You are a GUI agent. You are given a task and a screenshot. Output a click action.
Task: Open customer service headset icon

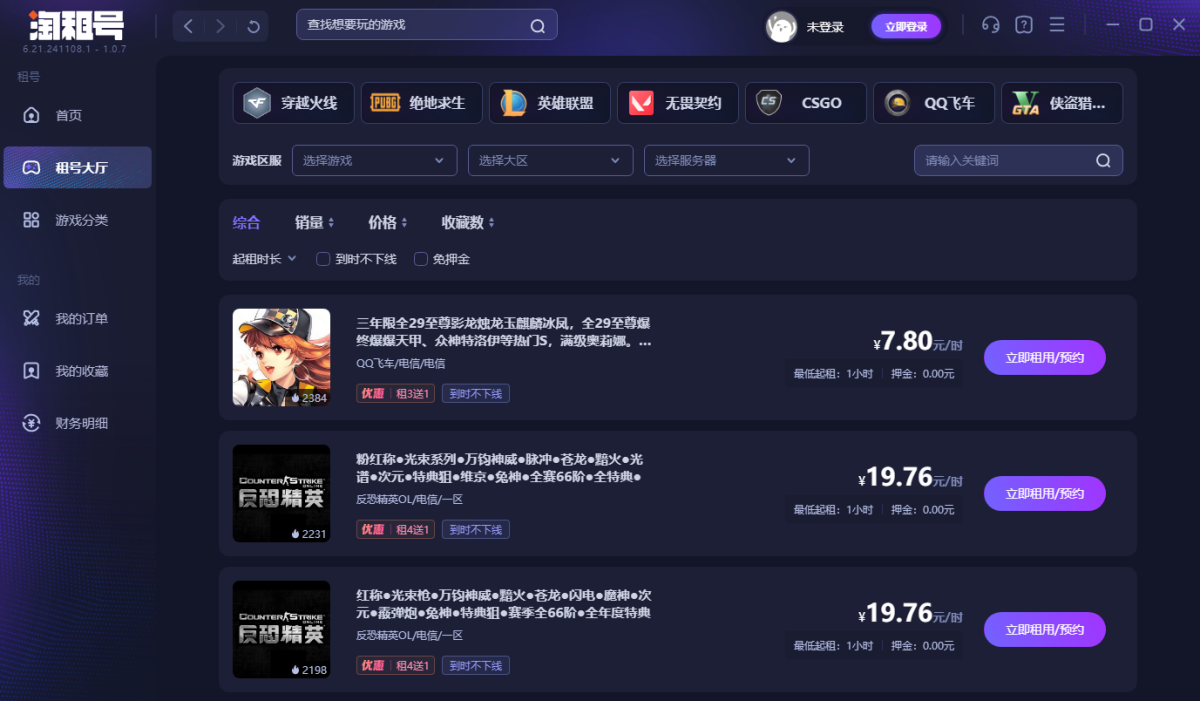pos(990,25)
